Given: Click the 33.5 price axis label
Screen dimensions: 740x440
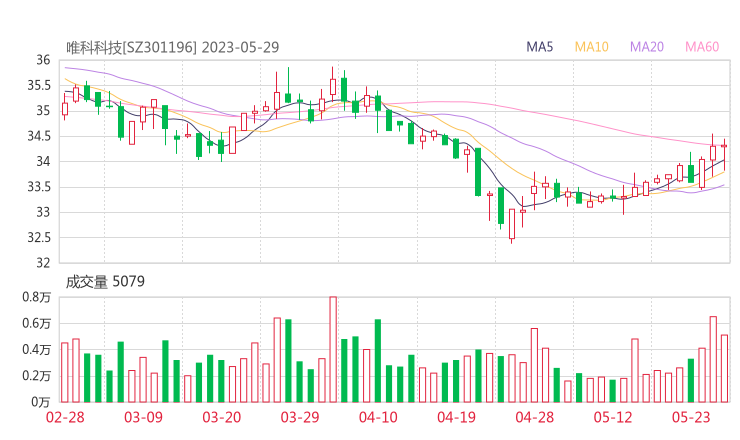Looking at the screenshot, I should 39,187.
